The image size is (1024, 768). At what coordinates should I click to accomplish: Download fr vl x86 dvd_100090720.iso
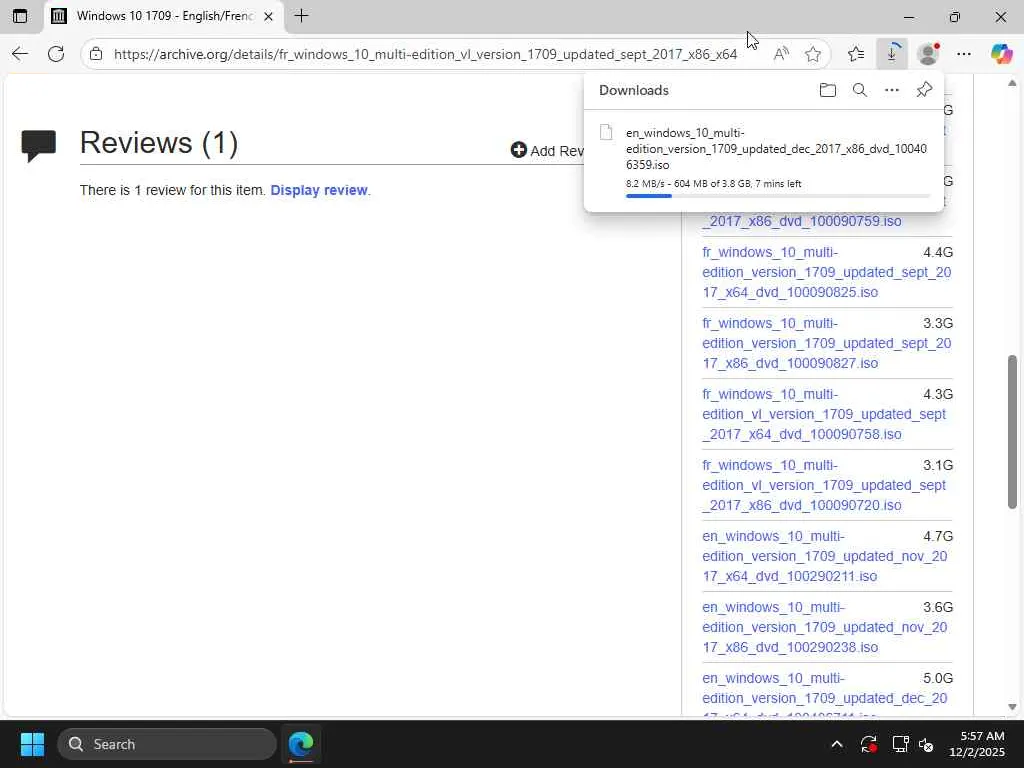pos(824,485)
